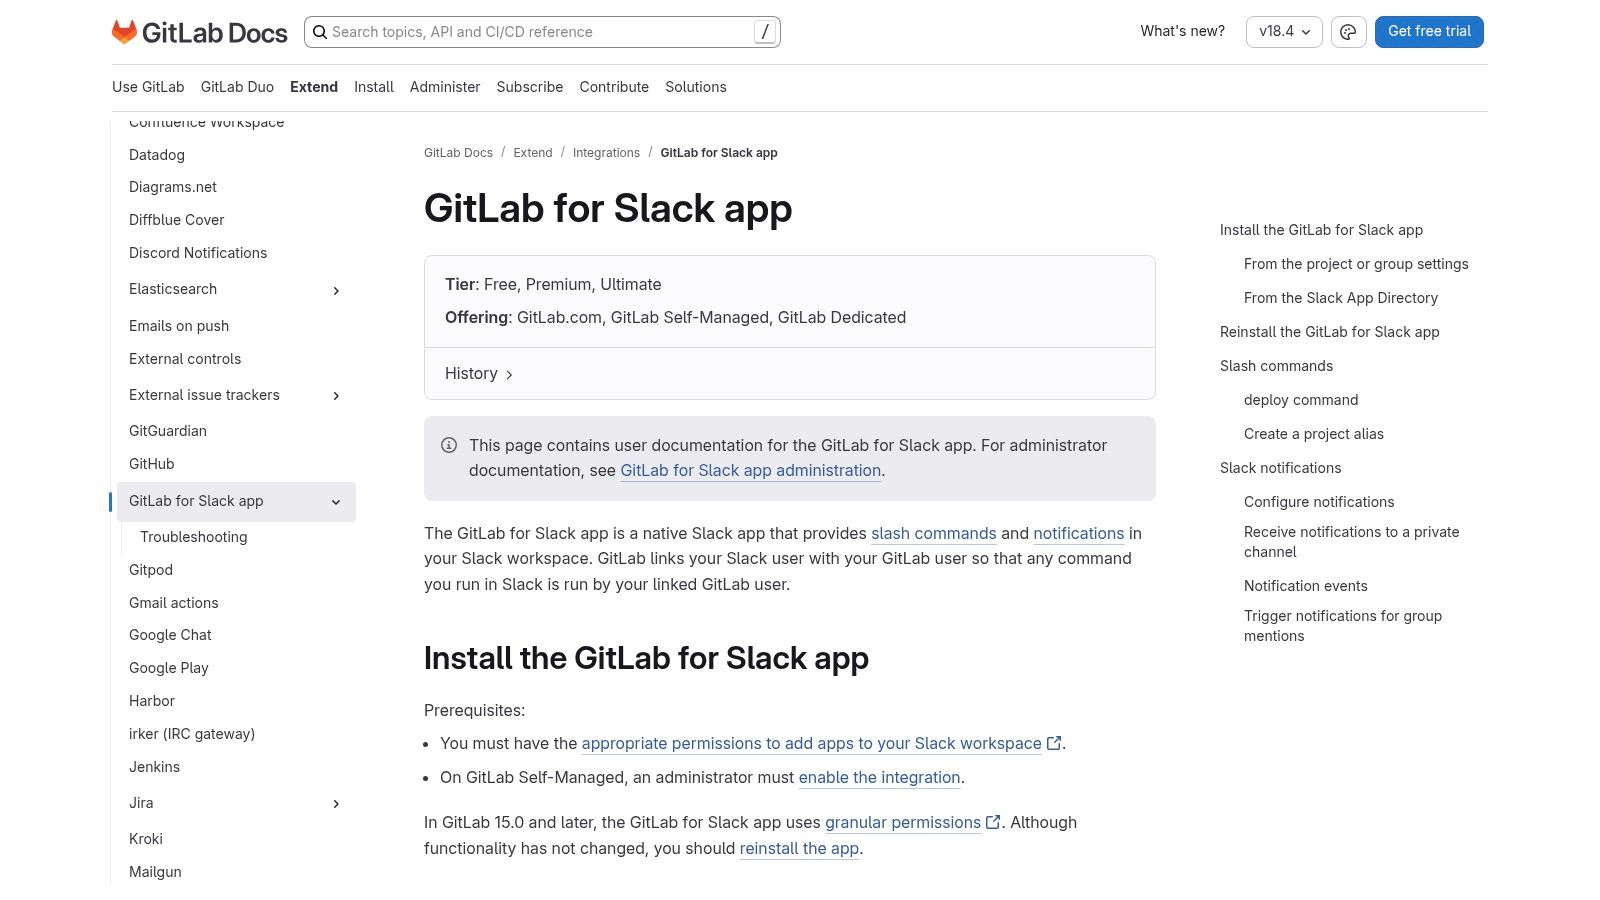Image resolution: width=1600 pixels, height=900 pixels.
Task: Click the external link icon on granular permissions
Action: [x=992, y=822]
